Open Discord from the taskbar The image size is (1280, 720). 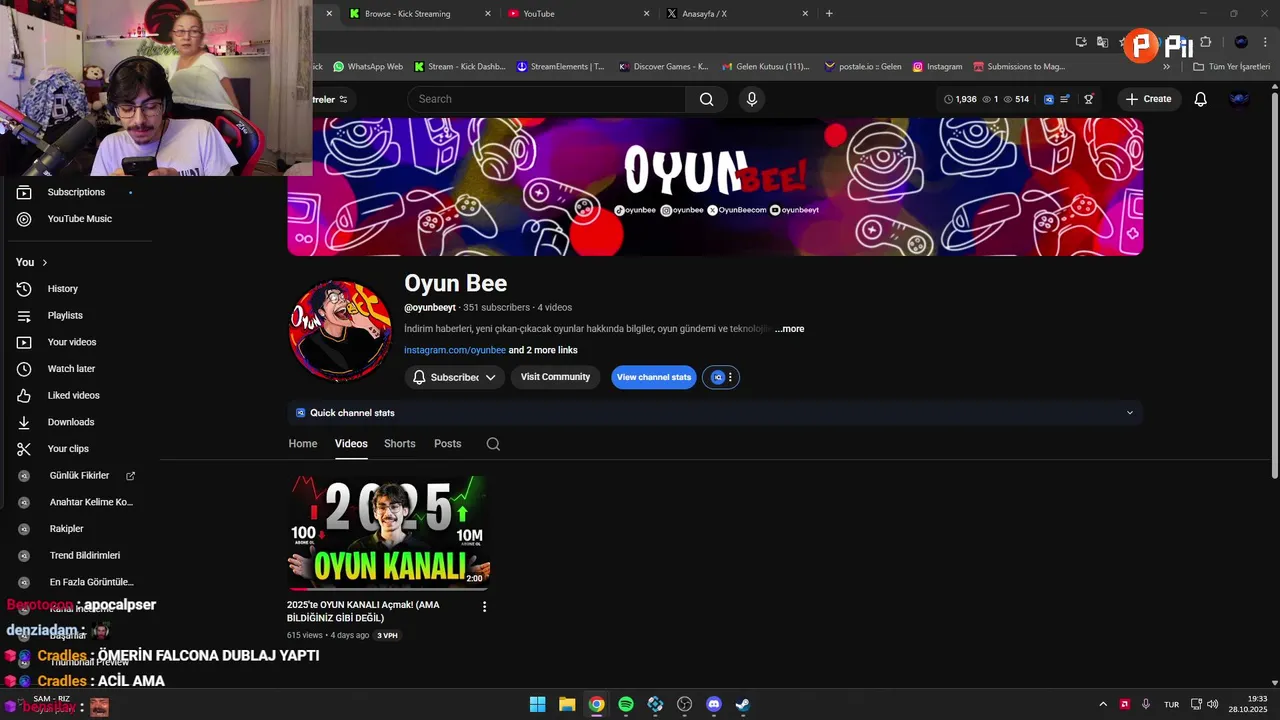[x=714, y=704]
